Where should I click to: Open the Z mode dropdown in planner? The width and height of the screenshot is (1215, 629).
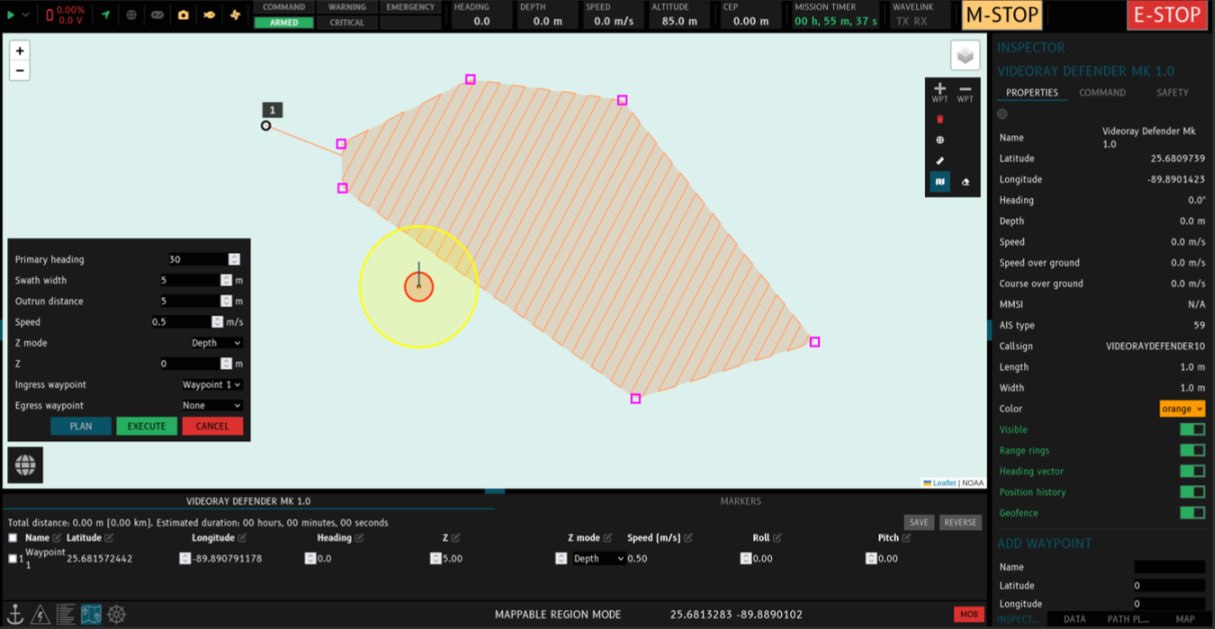click(216, 343)
